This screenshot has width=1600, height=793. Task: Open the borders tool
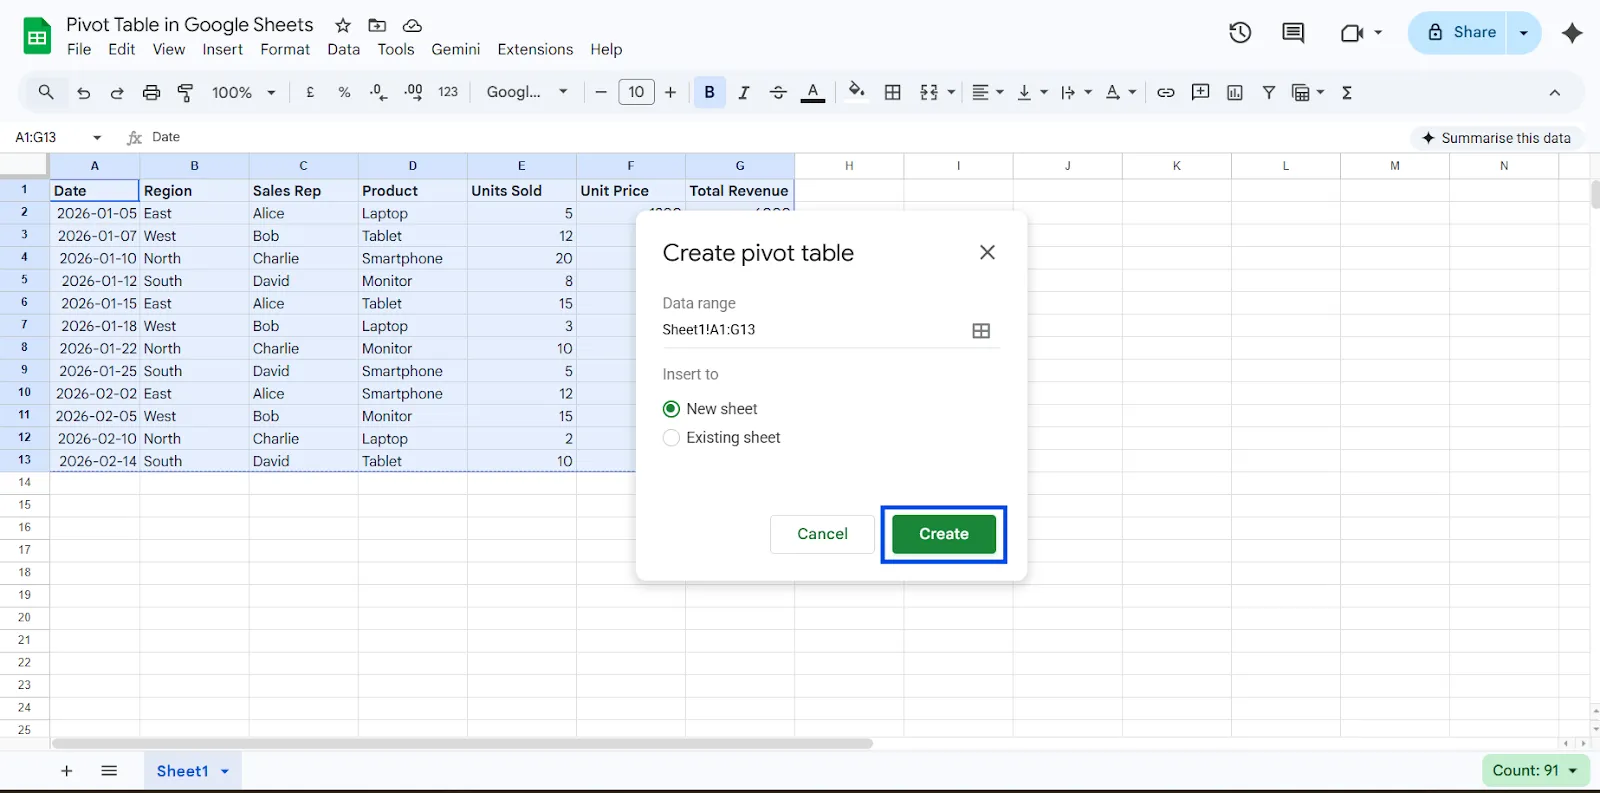[x=893, y=92]
